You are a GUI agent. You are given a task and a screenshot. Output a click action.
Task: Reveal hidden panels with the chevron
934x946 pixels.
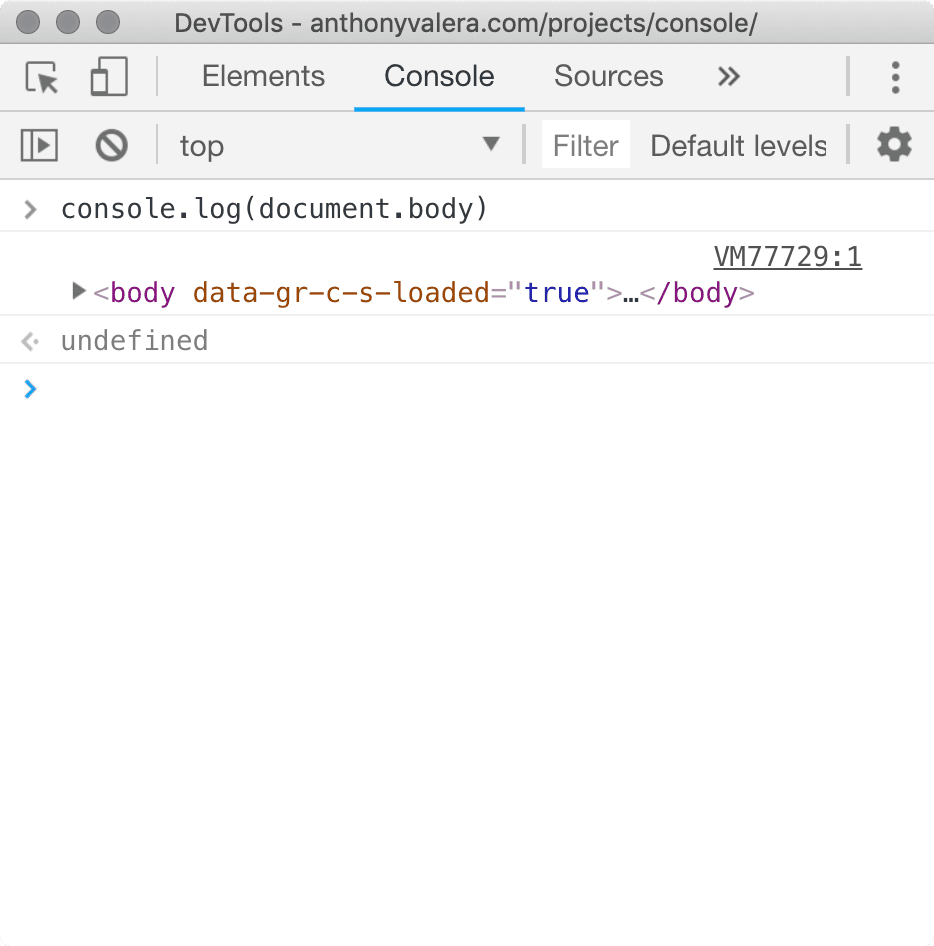(728, 77)
